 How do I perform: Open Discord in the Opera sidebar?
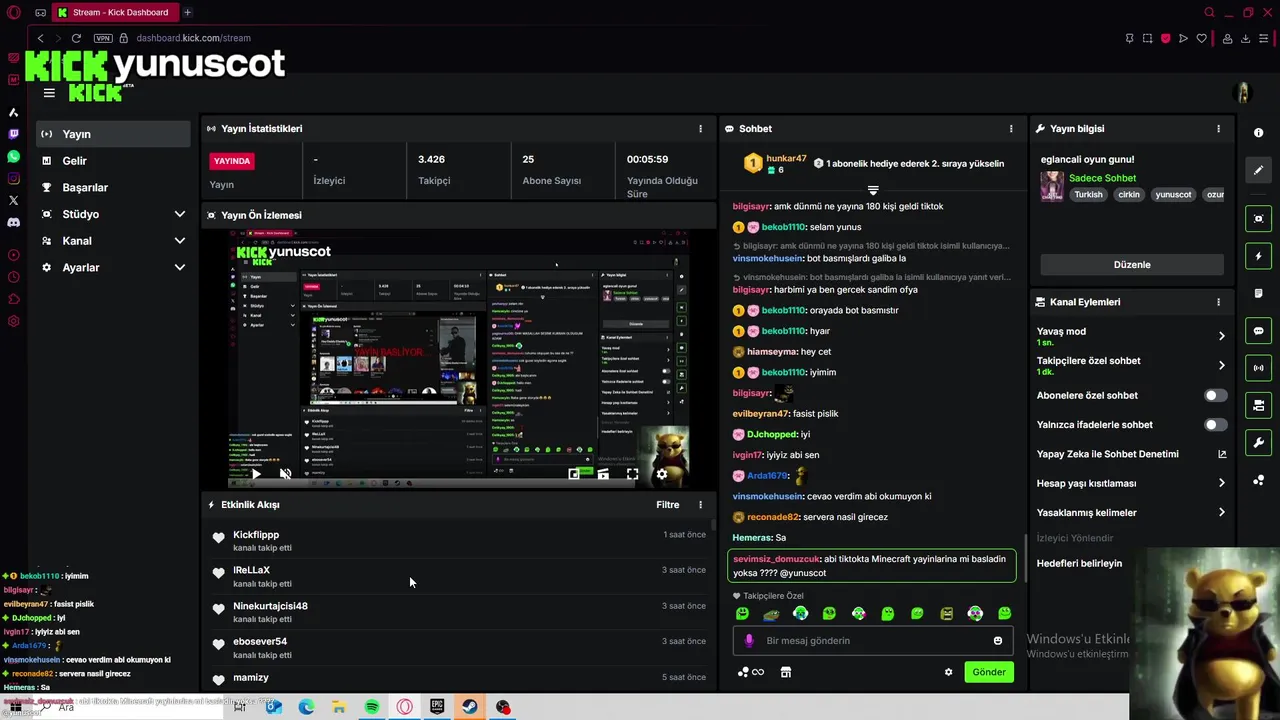tap(13, 223)
